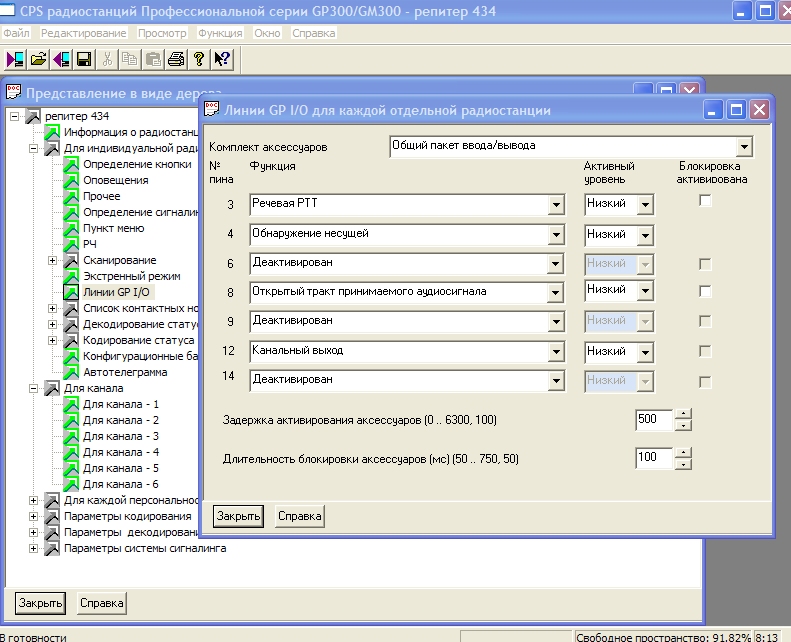Click the Конфигурационные node icon
Screen dimensions: 791x642
tap(71, 356)
